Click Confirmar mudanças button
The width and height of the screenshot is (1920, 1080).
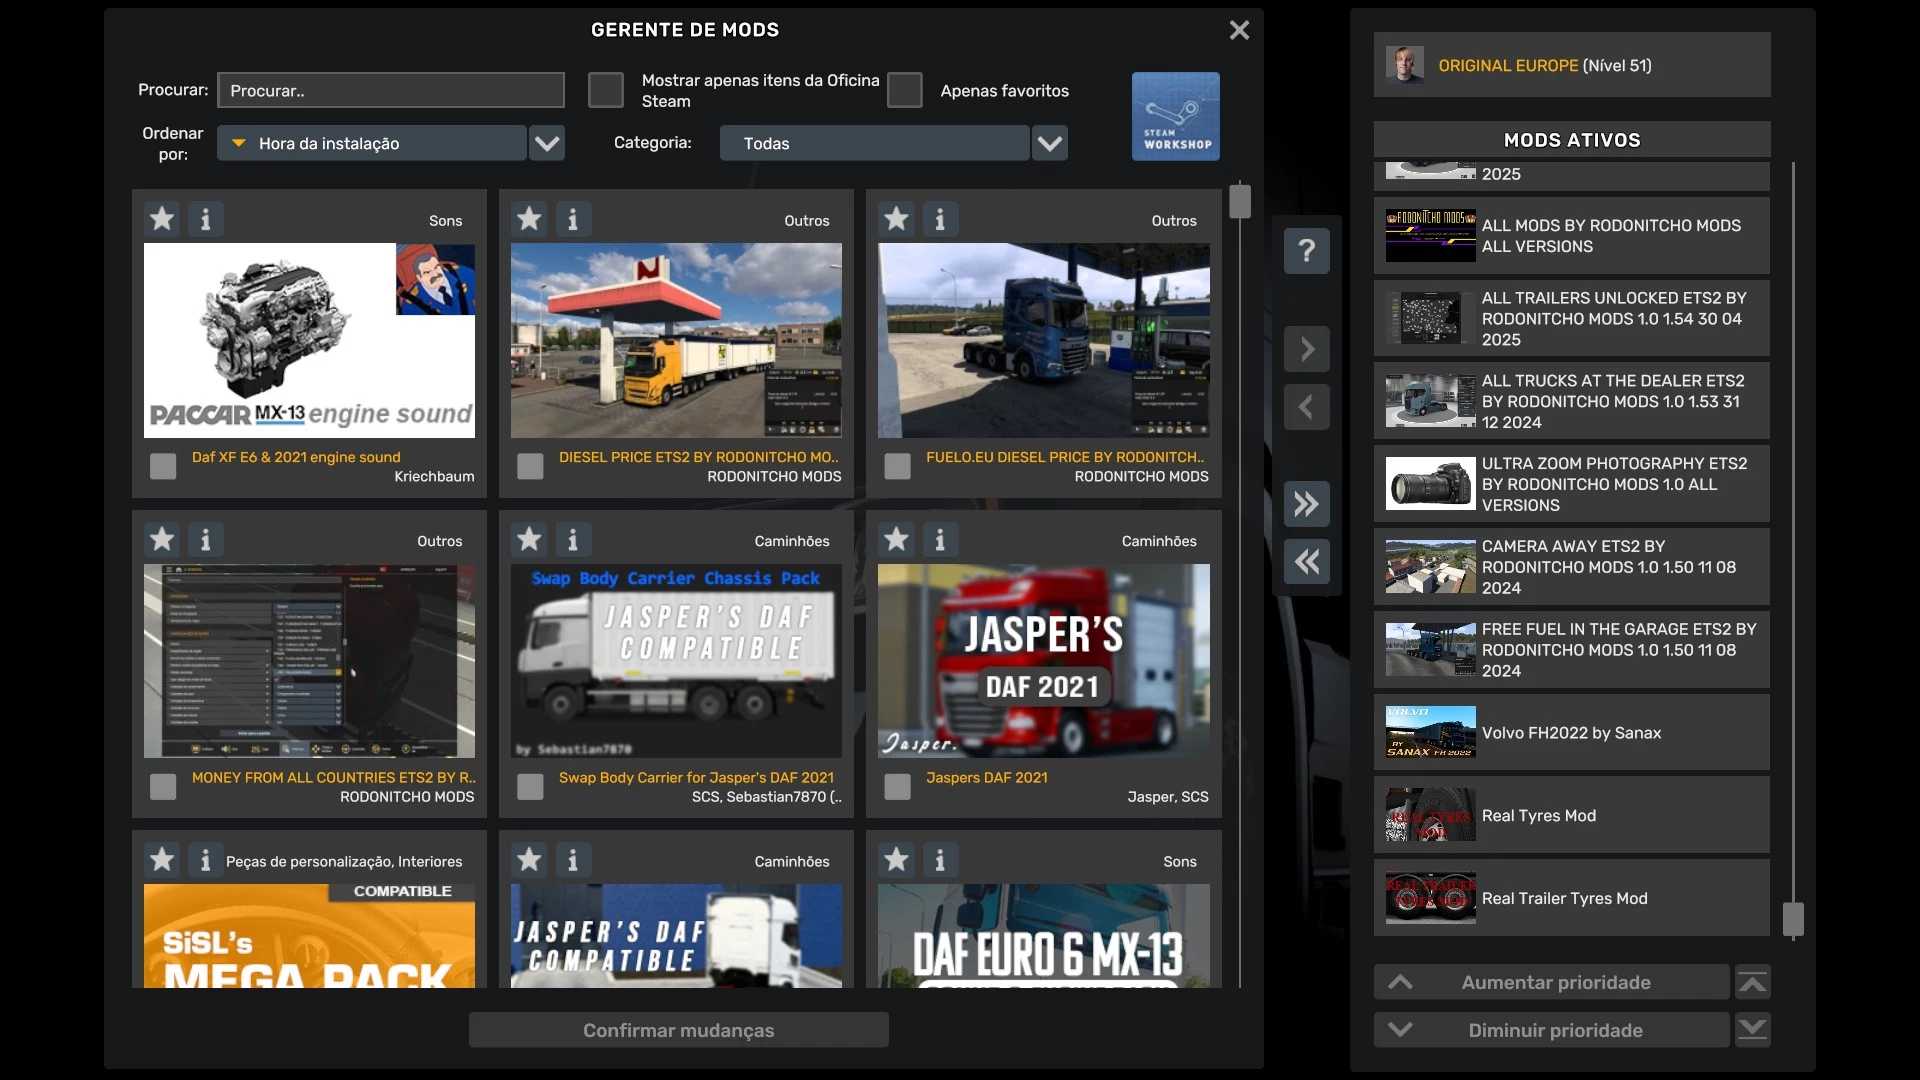pyautogui.click(x=678, y=1030)
